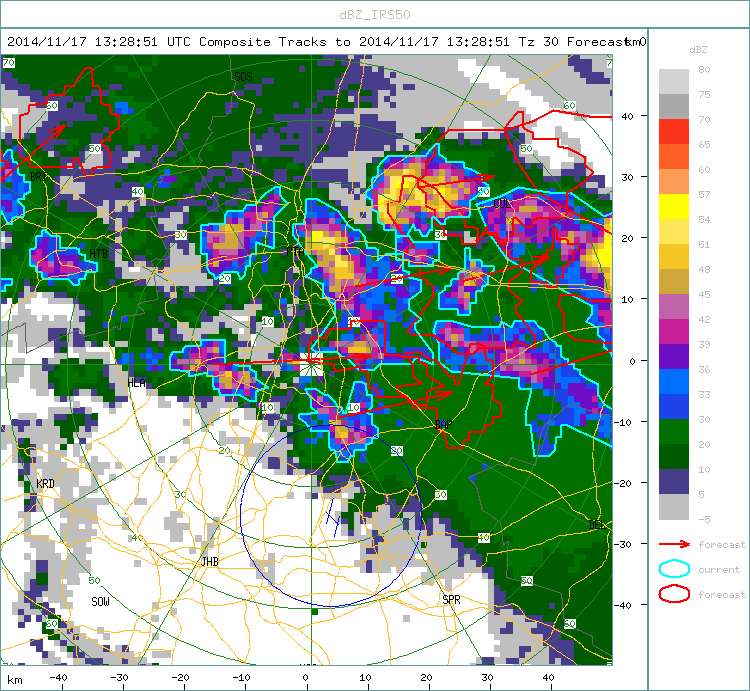The width and height of the screenshot is (750, 691).
Task: Click the -30 tick label on the horizontal axis
Action: (119, 677)
